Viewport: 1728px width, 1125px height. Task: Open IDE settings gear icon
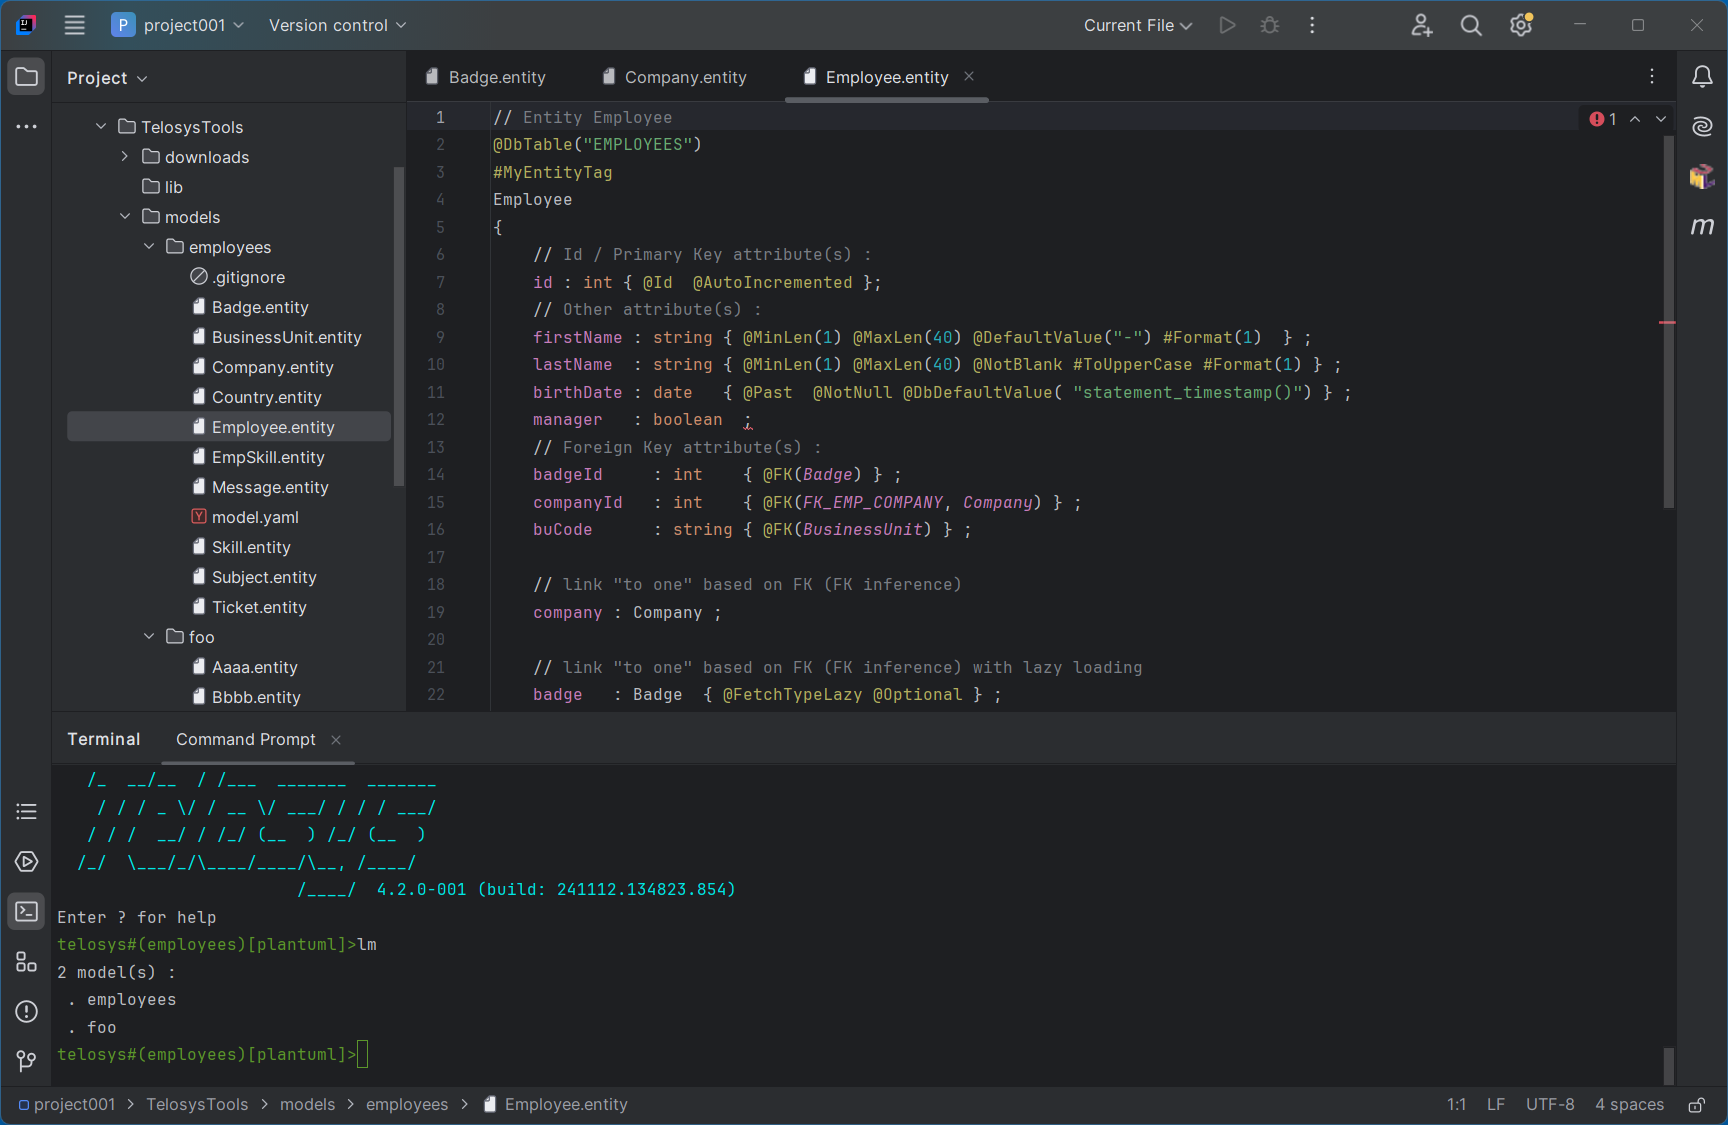pos(1521,26)
